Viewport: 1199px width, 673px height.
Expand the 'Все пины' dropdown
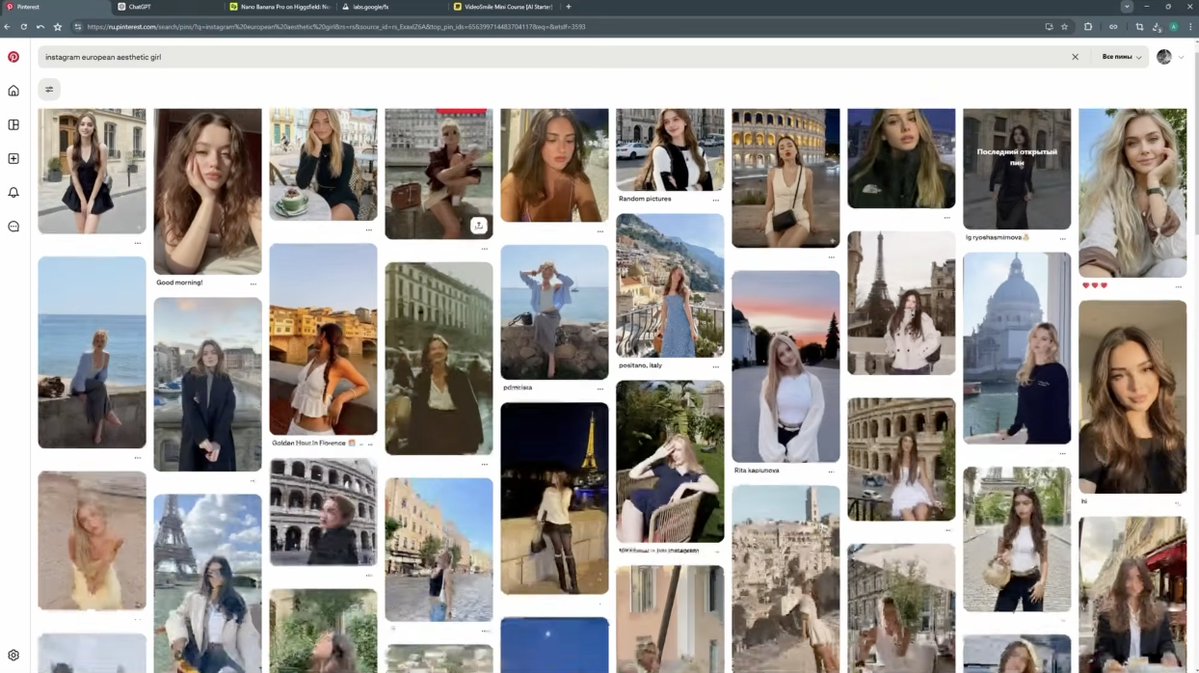click(1122, 57)
